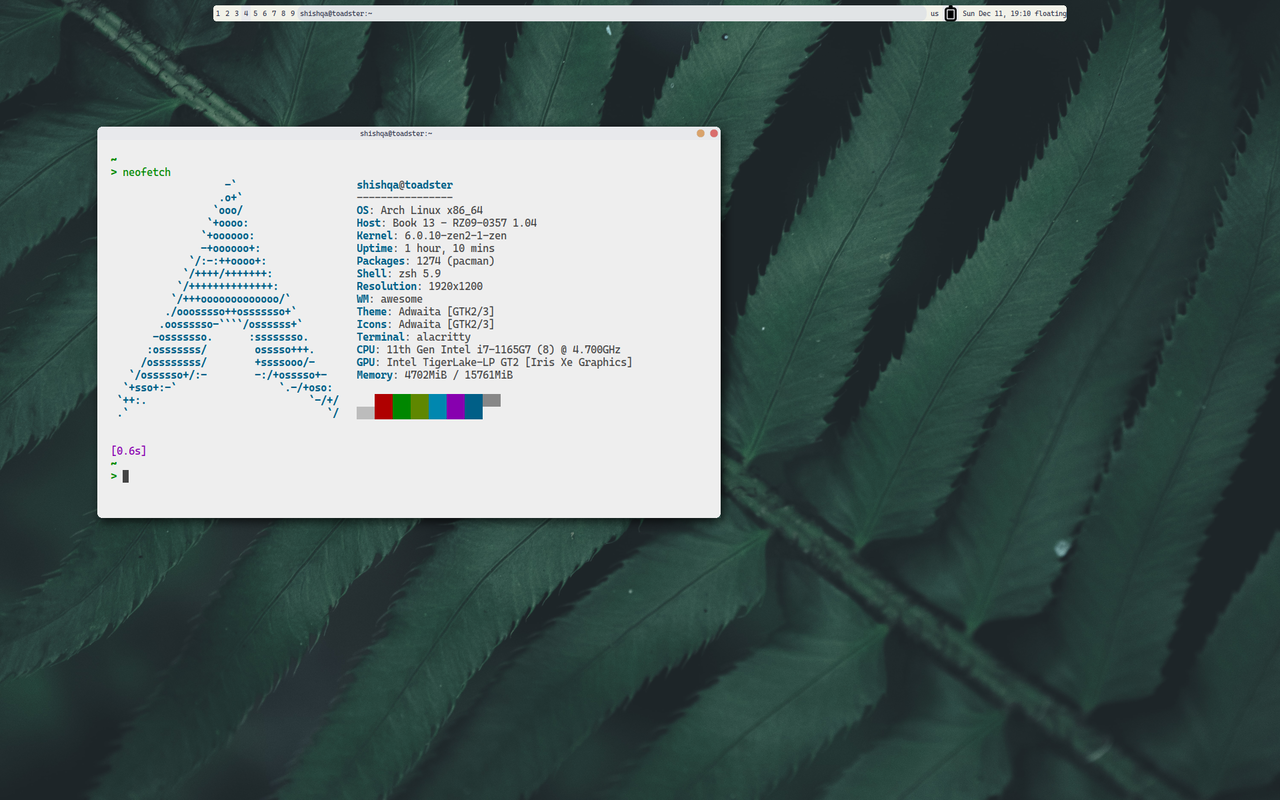Viewport: 1280px width, 800px height.
Task: Activate workspace tag 9
Action: tap(292, 14)
